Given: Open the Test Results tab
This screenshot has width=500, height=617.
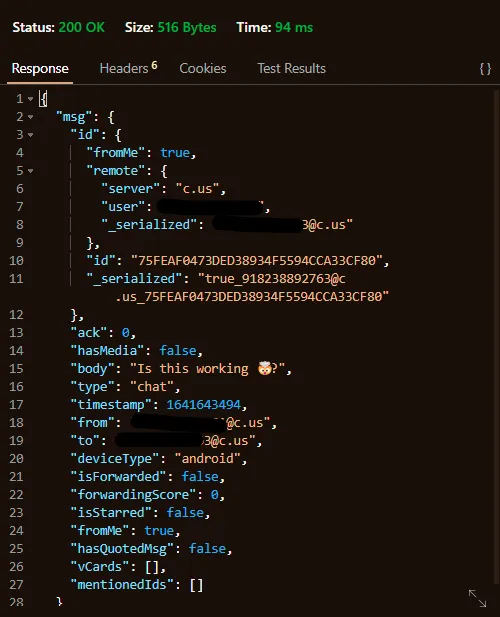Looking at the screenshot, I should coord(292,68).
